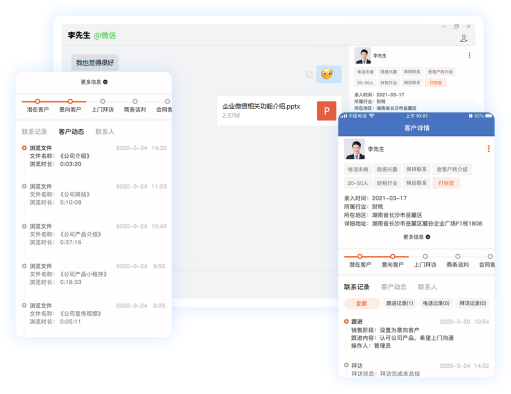511x394 pixels.
Task: Select 上门拜访 stage circle in mobile panel
Action: [x=425, y=256]
